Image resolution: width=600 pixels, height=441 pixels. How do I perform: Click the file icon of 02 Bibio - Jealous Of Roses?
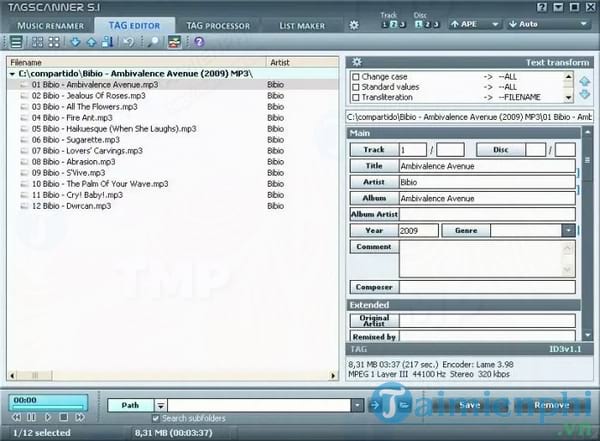(24, 96)
